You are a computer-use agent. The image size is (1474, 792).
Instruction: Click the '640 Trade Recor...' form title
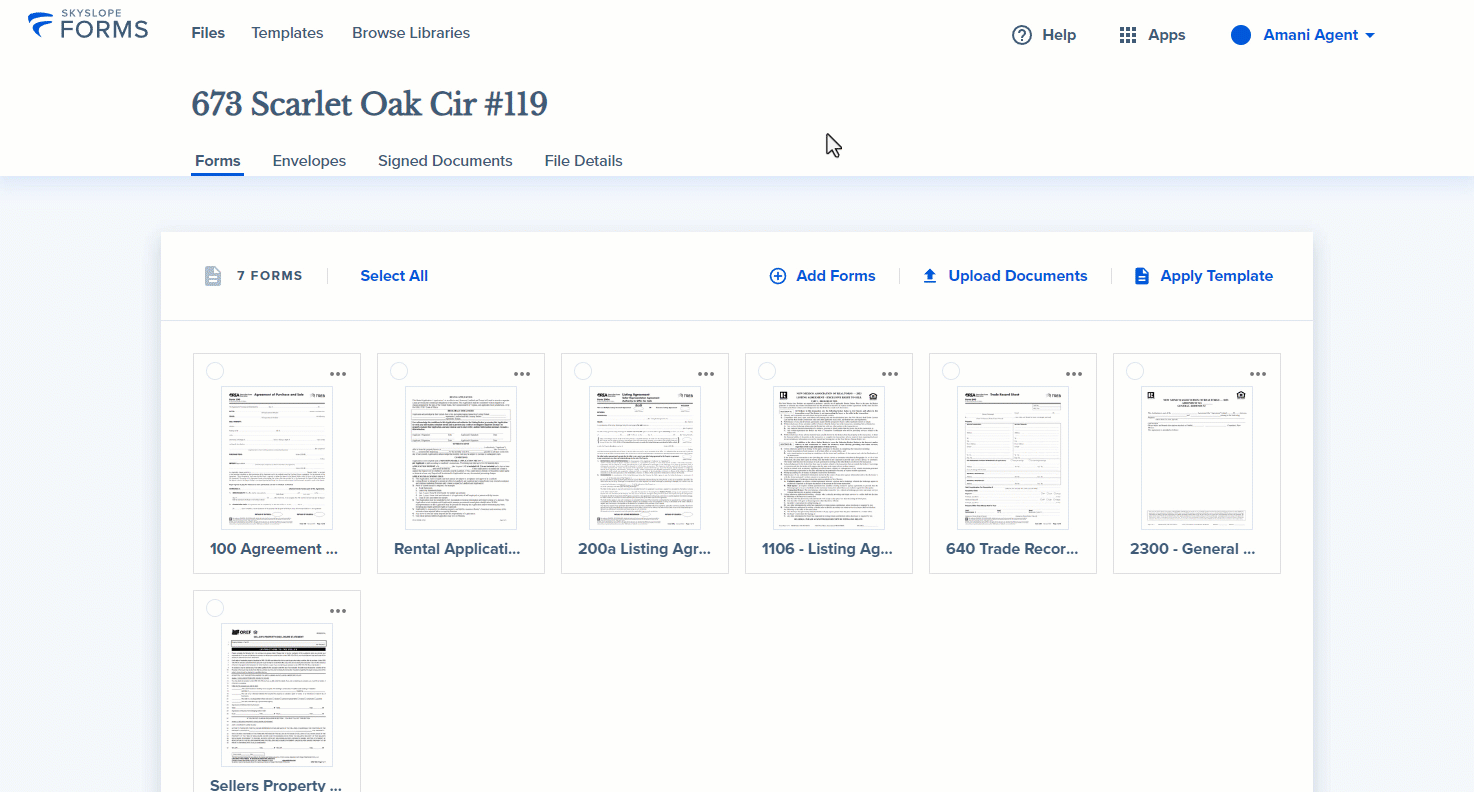point(1013,549)
